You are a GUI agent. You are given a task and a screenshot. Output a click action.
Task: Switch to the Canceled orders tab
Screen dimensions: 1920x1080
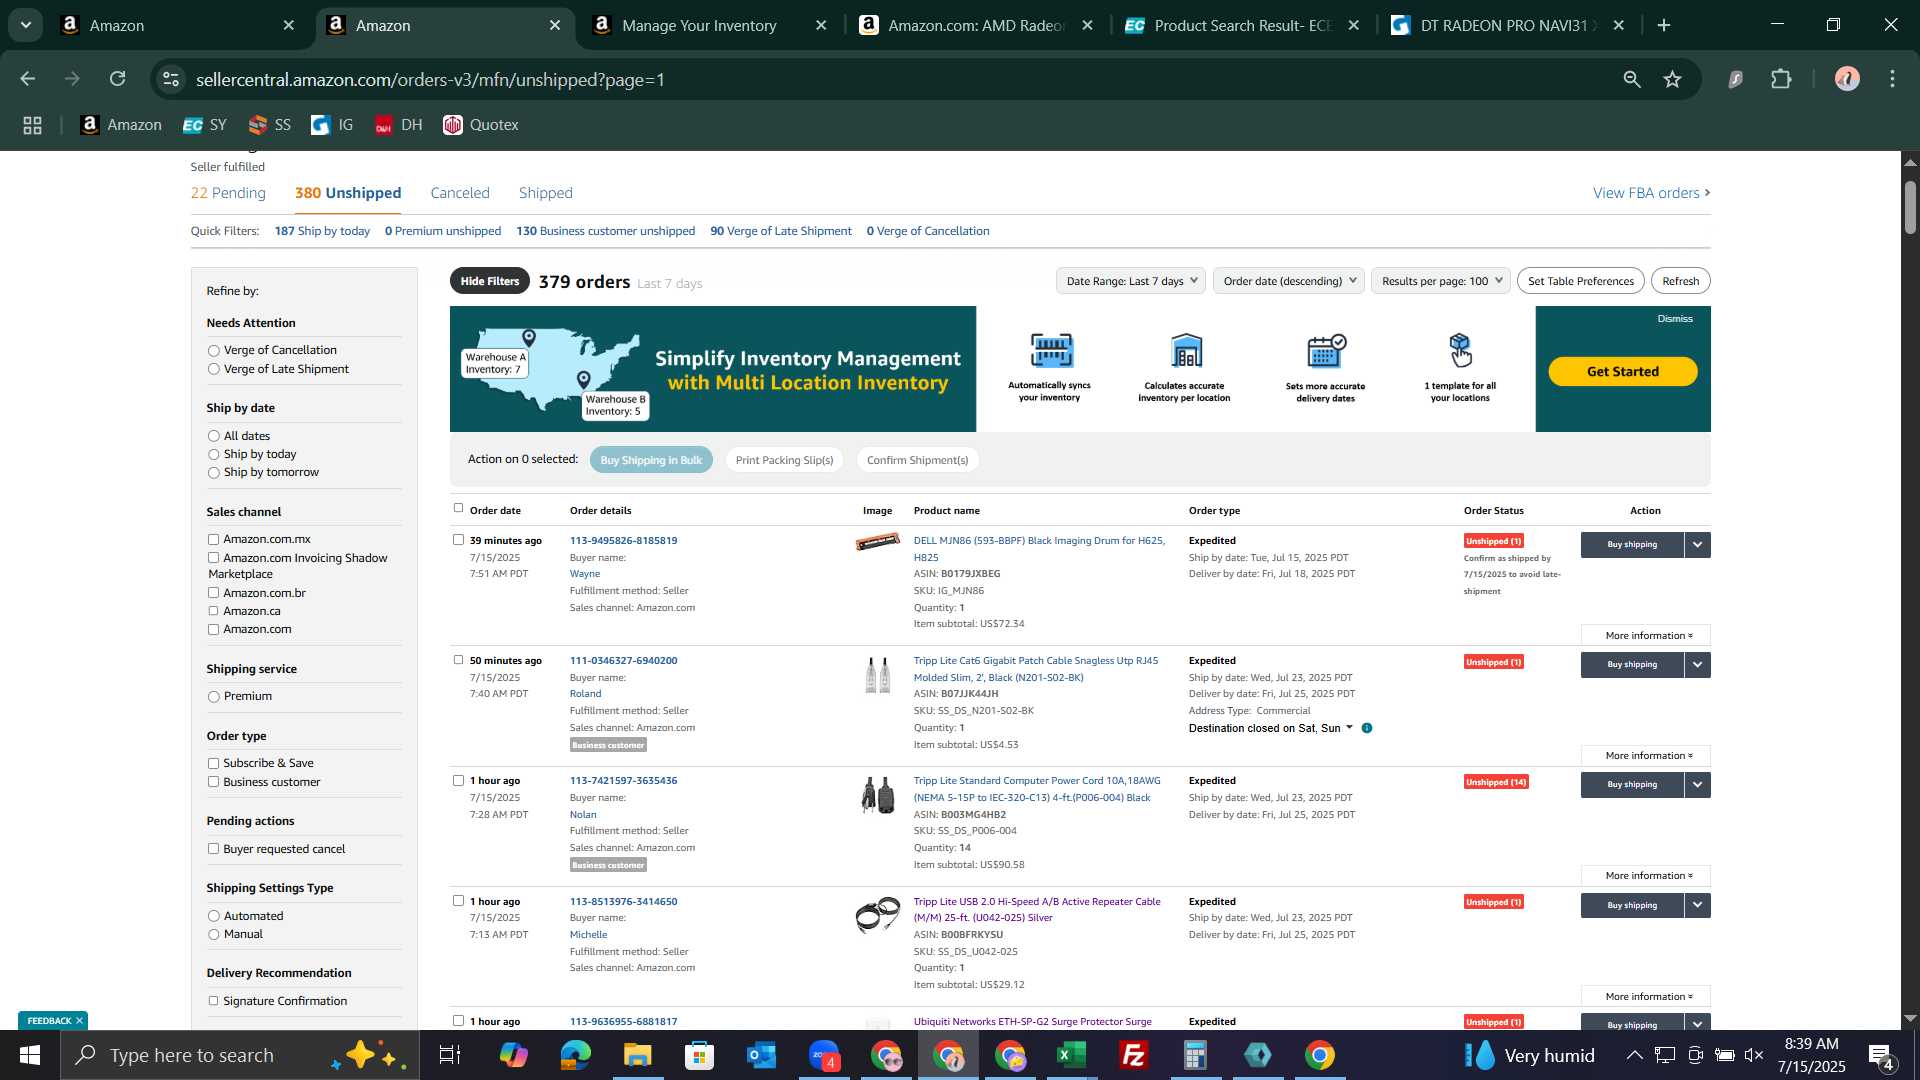[460, 193]
